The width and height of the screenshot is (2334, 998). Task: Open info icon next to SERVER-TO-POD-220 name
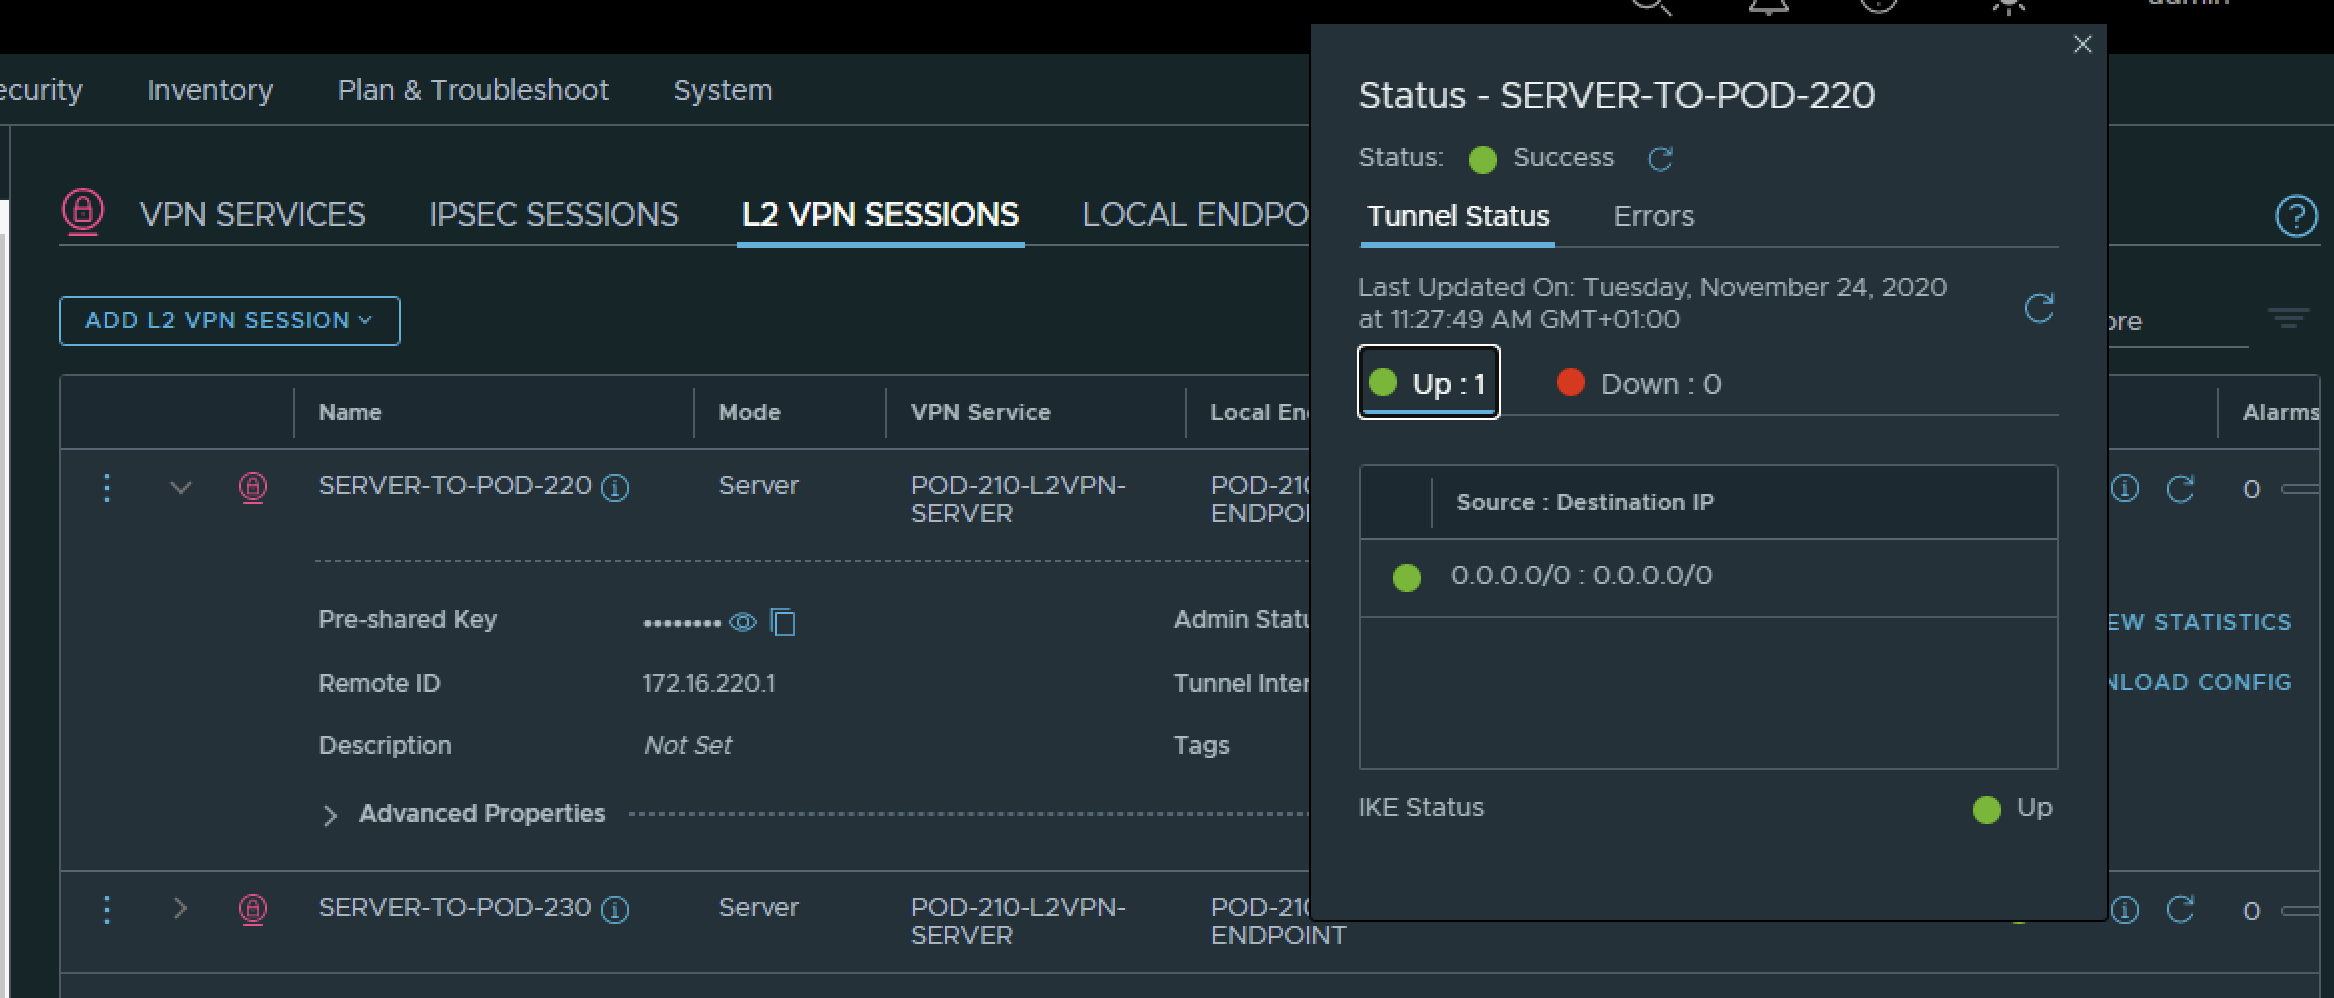click(615, 488)
